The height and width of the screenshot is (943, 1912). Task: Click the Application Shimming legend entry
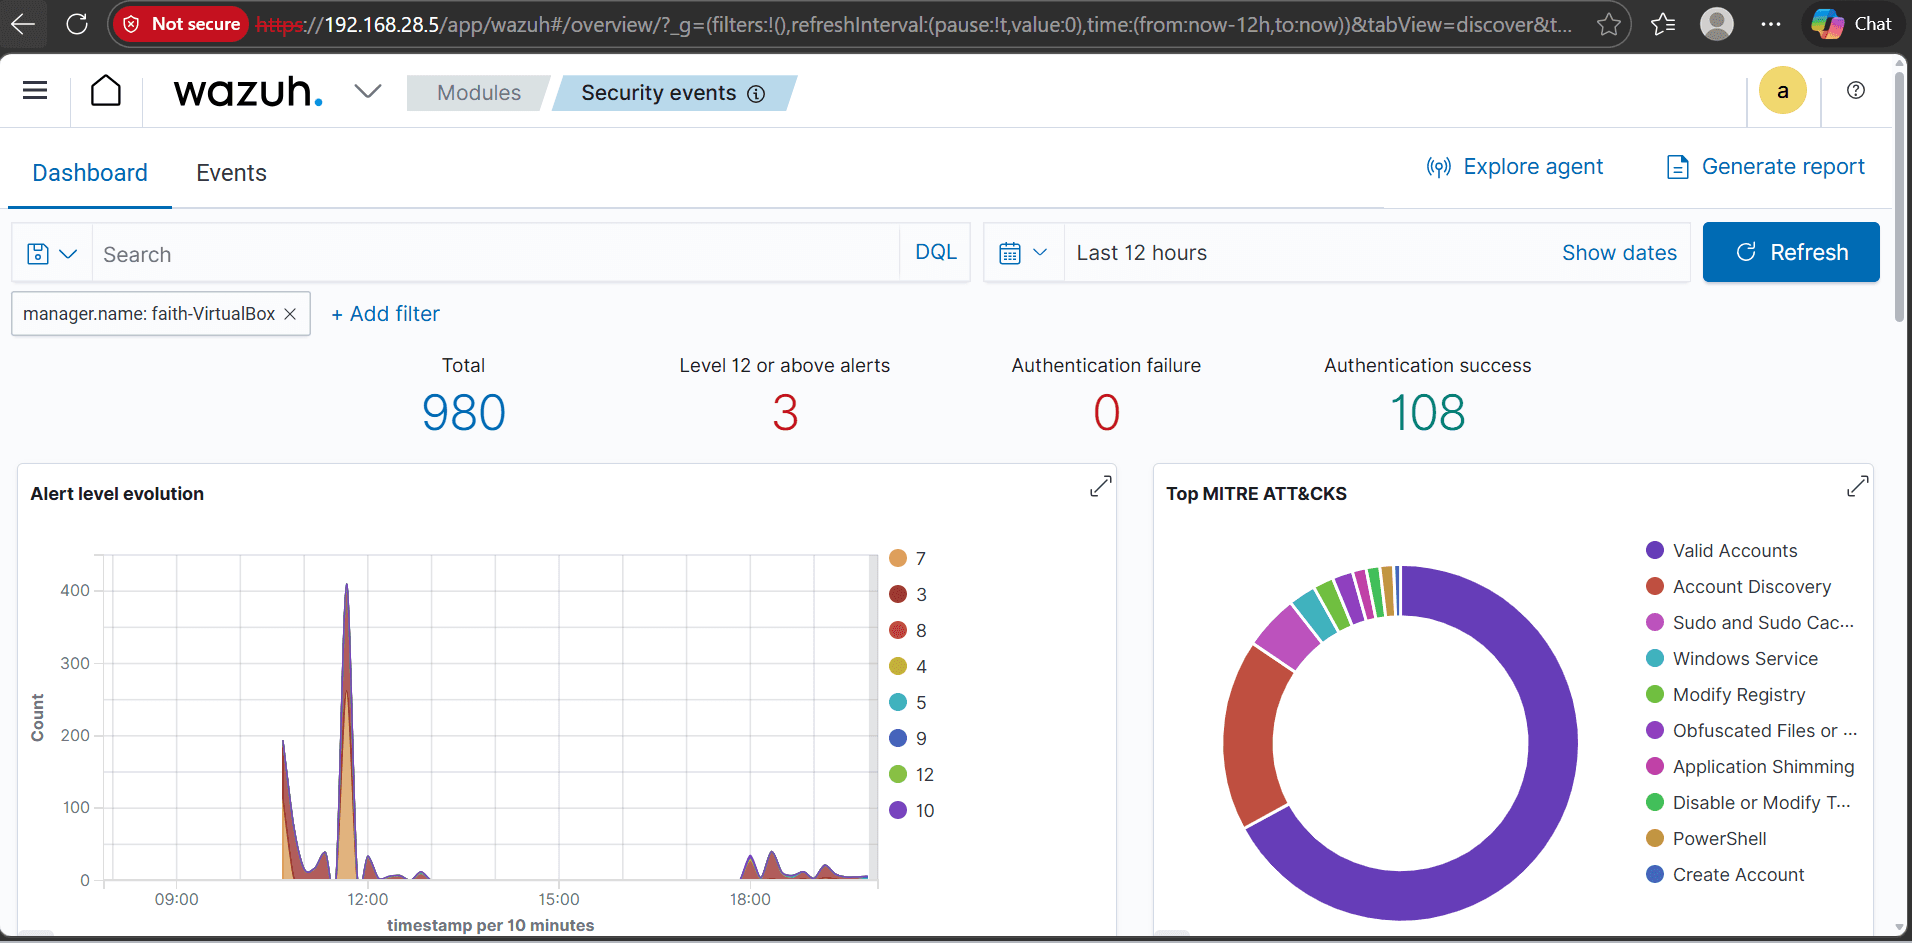tap(1751, 767)
